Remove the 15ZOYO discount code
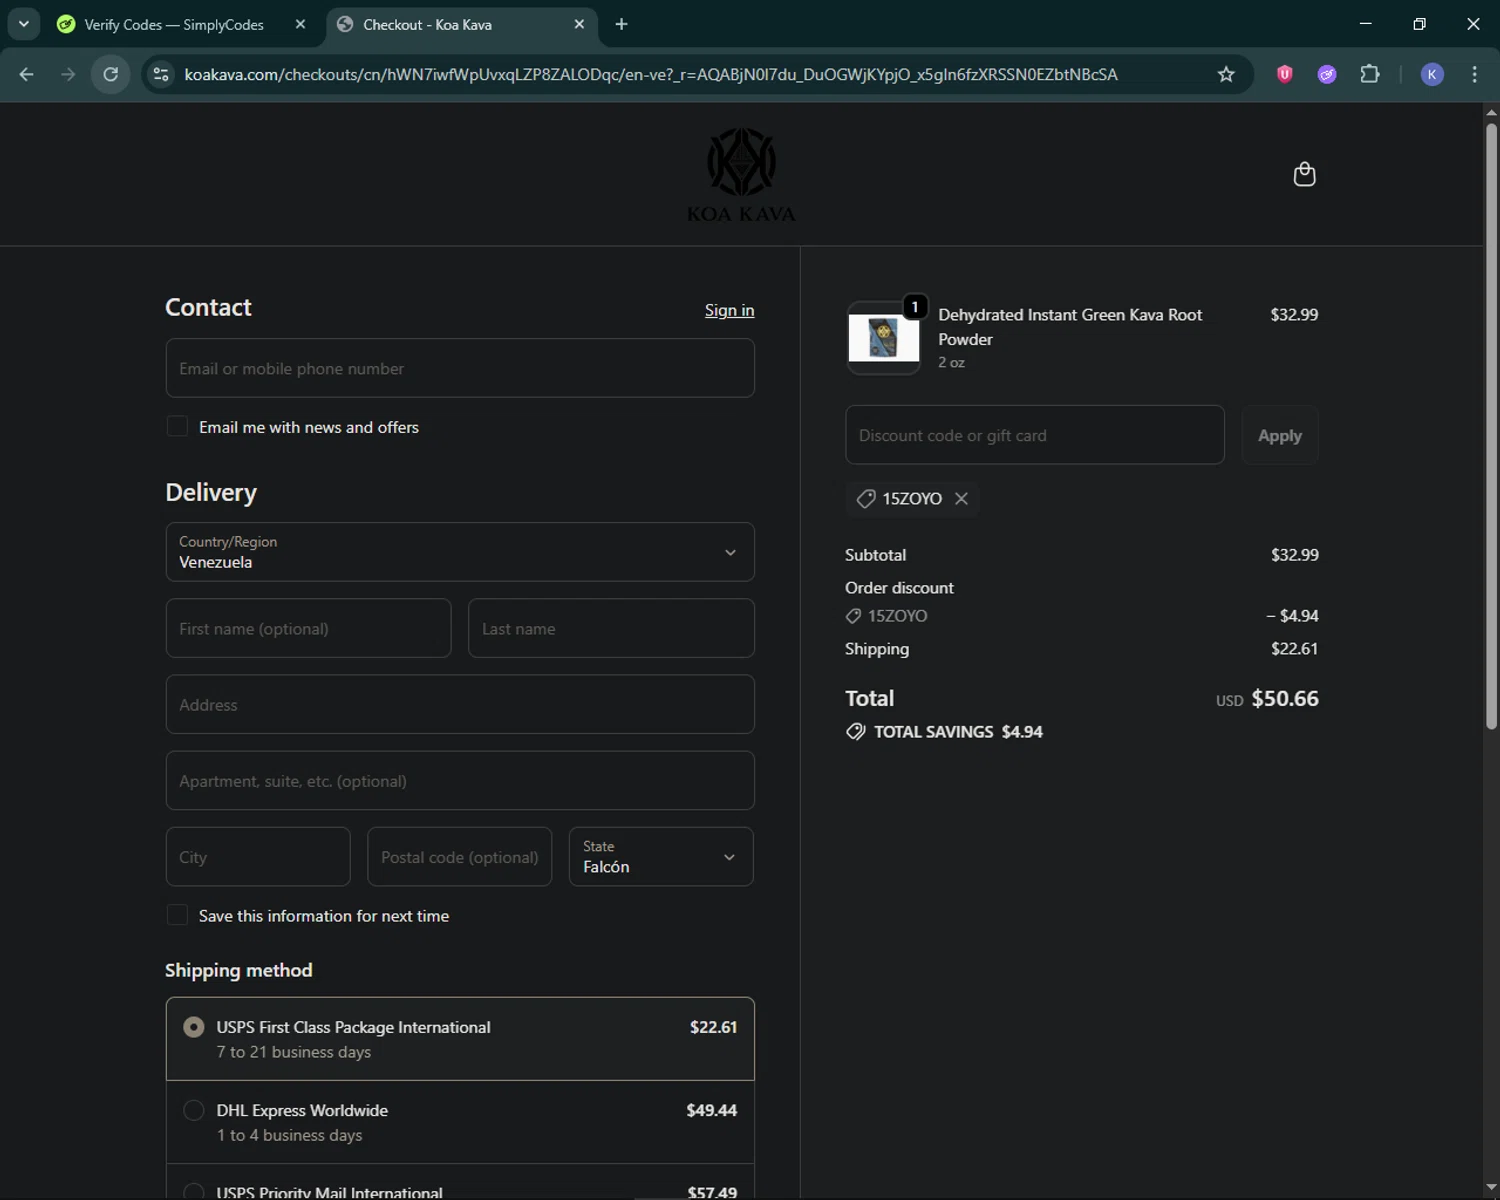Image resolution: width=1500 pixels, height=1200 pixels. (x=961, y=498)
